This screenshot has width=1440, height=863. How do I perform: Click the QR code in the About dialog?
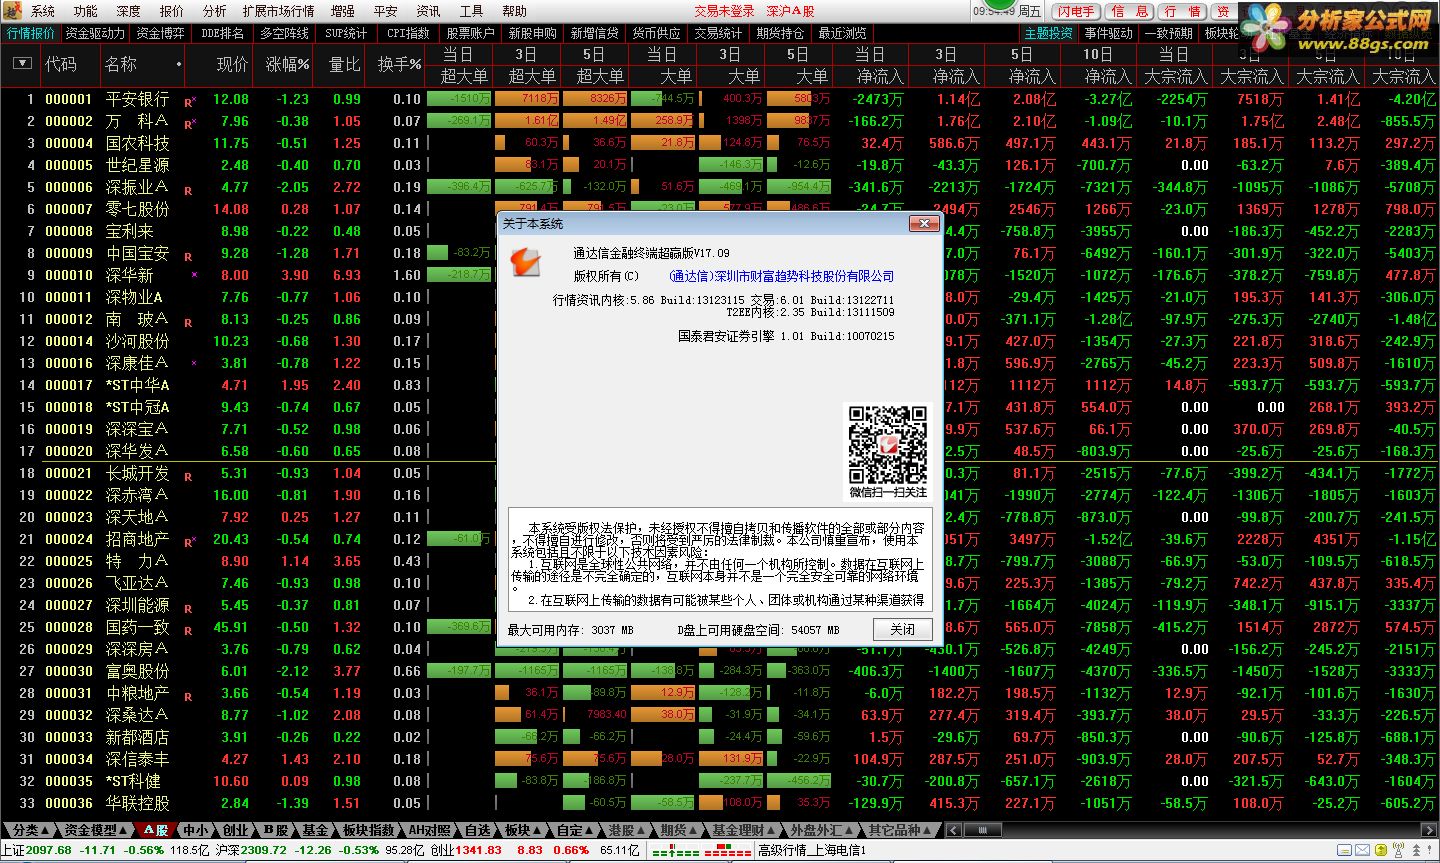coord(887,443)
